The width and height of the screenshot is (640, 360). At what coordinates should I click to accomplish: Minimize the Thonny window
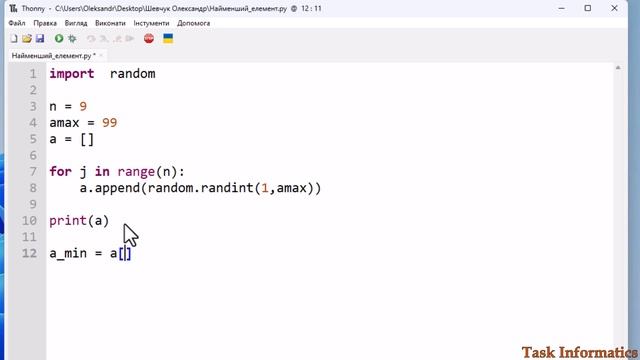pos(562,8)
